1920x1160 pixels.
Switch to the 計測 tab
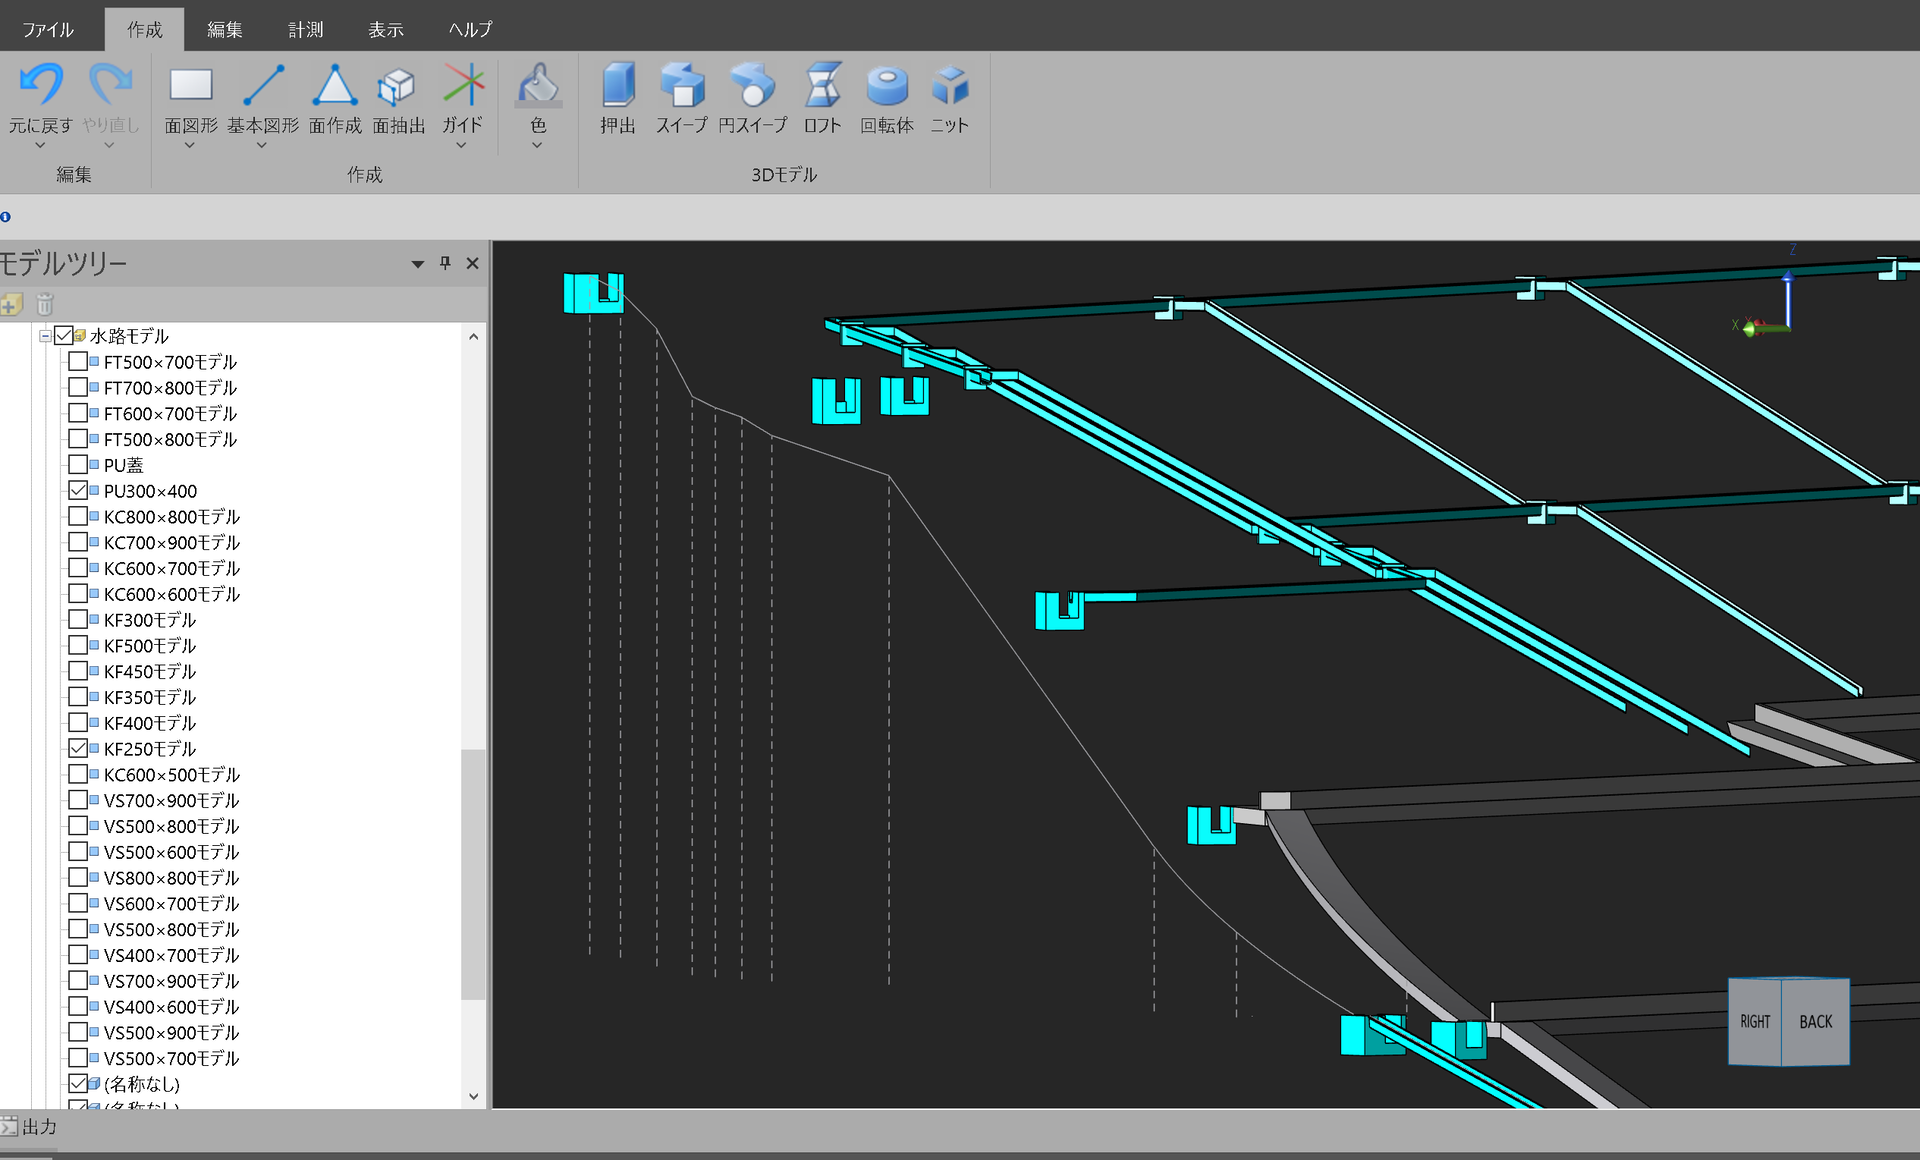click(x=305, y=29)
